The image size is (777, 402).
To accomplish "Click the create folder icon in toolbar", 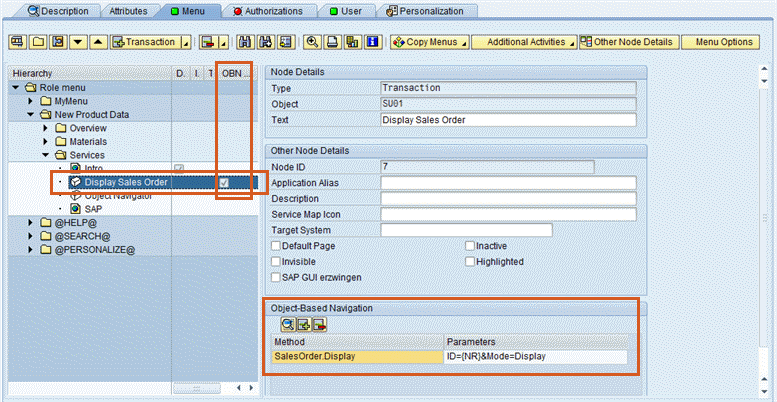I will [37, 43].
